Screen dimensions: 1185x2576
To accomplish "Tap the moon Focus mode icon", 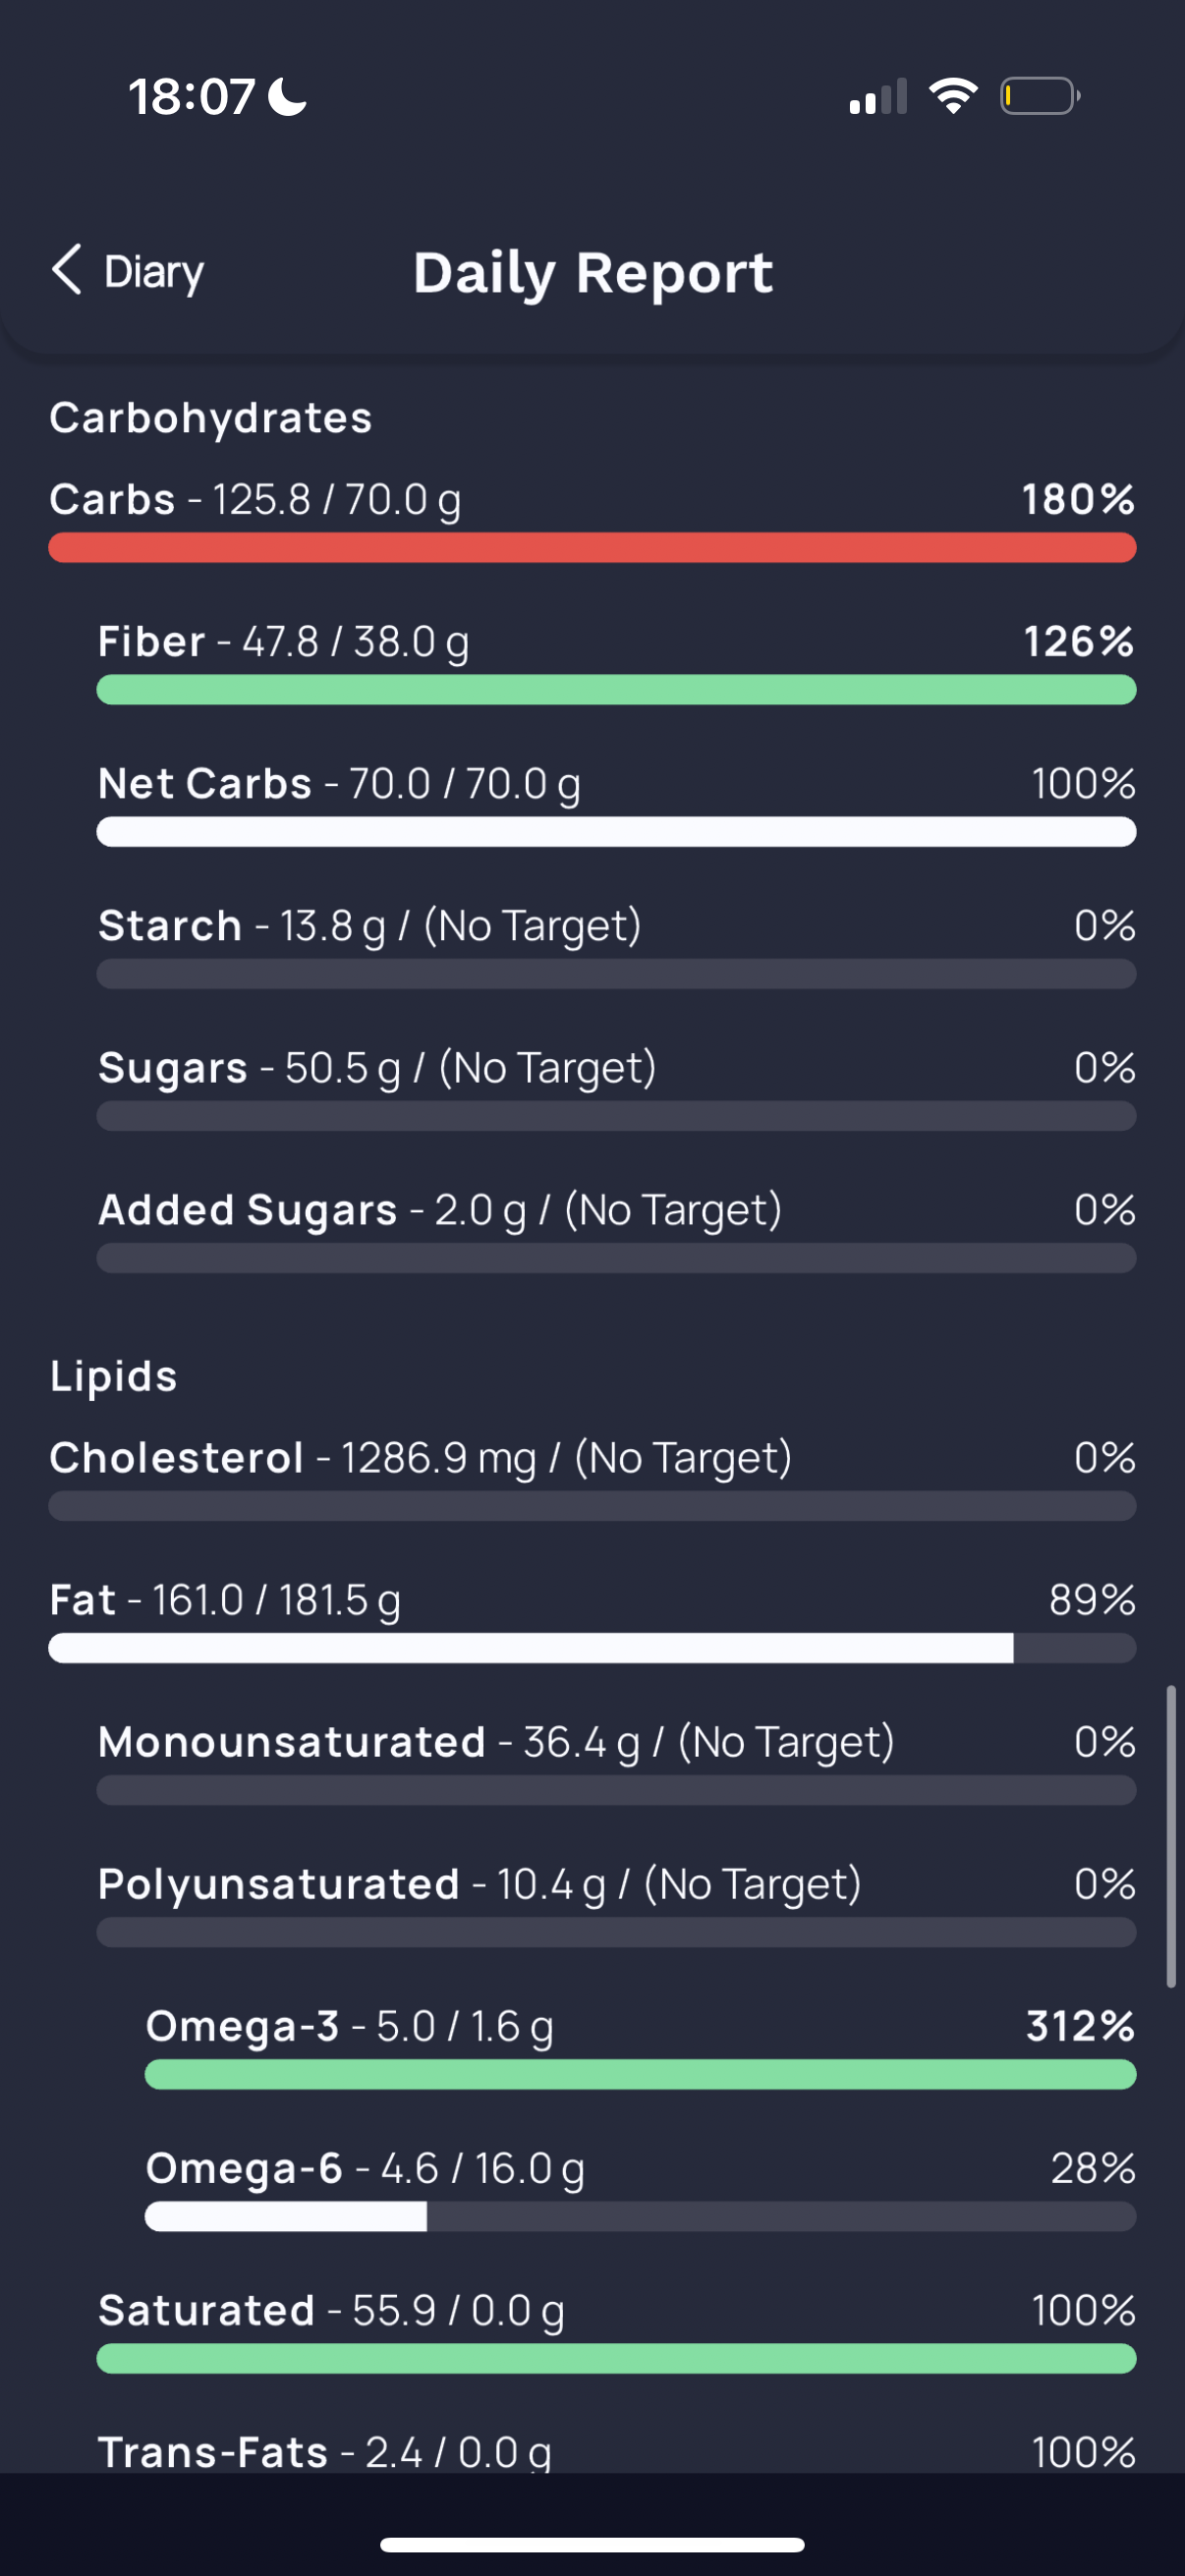I will [x=288, y=97].
